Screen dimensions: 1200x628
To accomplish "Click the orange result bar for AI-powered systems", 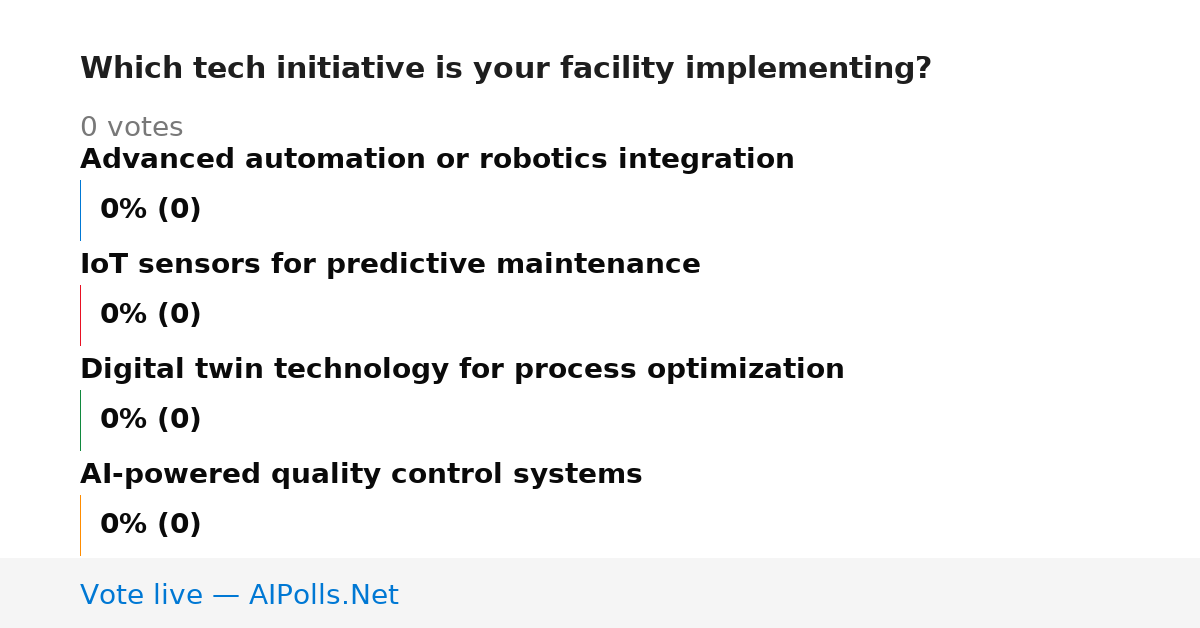I will [x=80, y=525].
